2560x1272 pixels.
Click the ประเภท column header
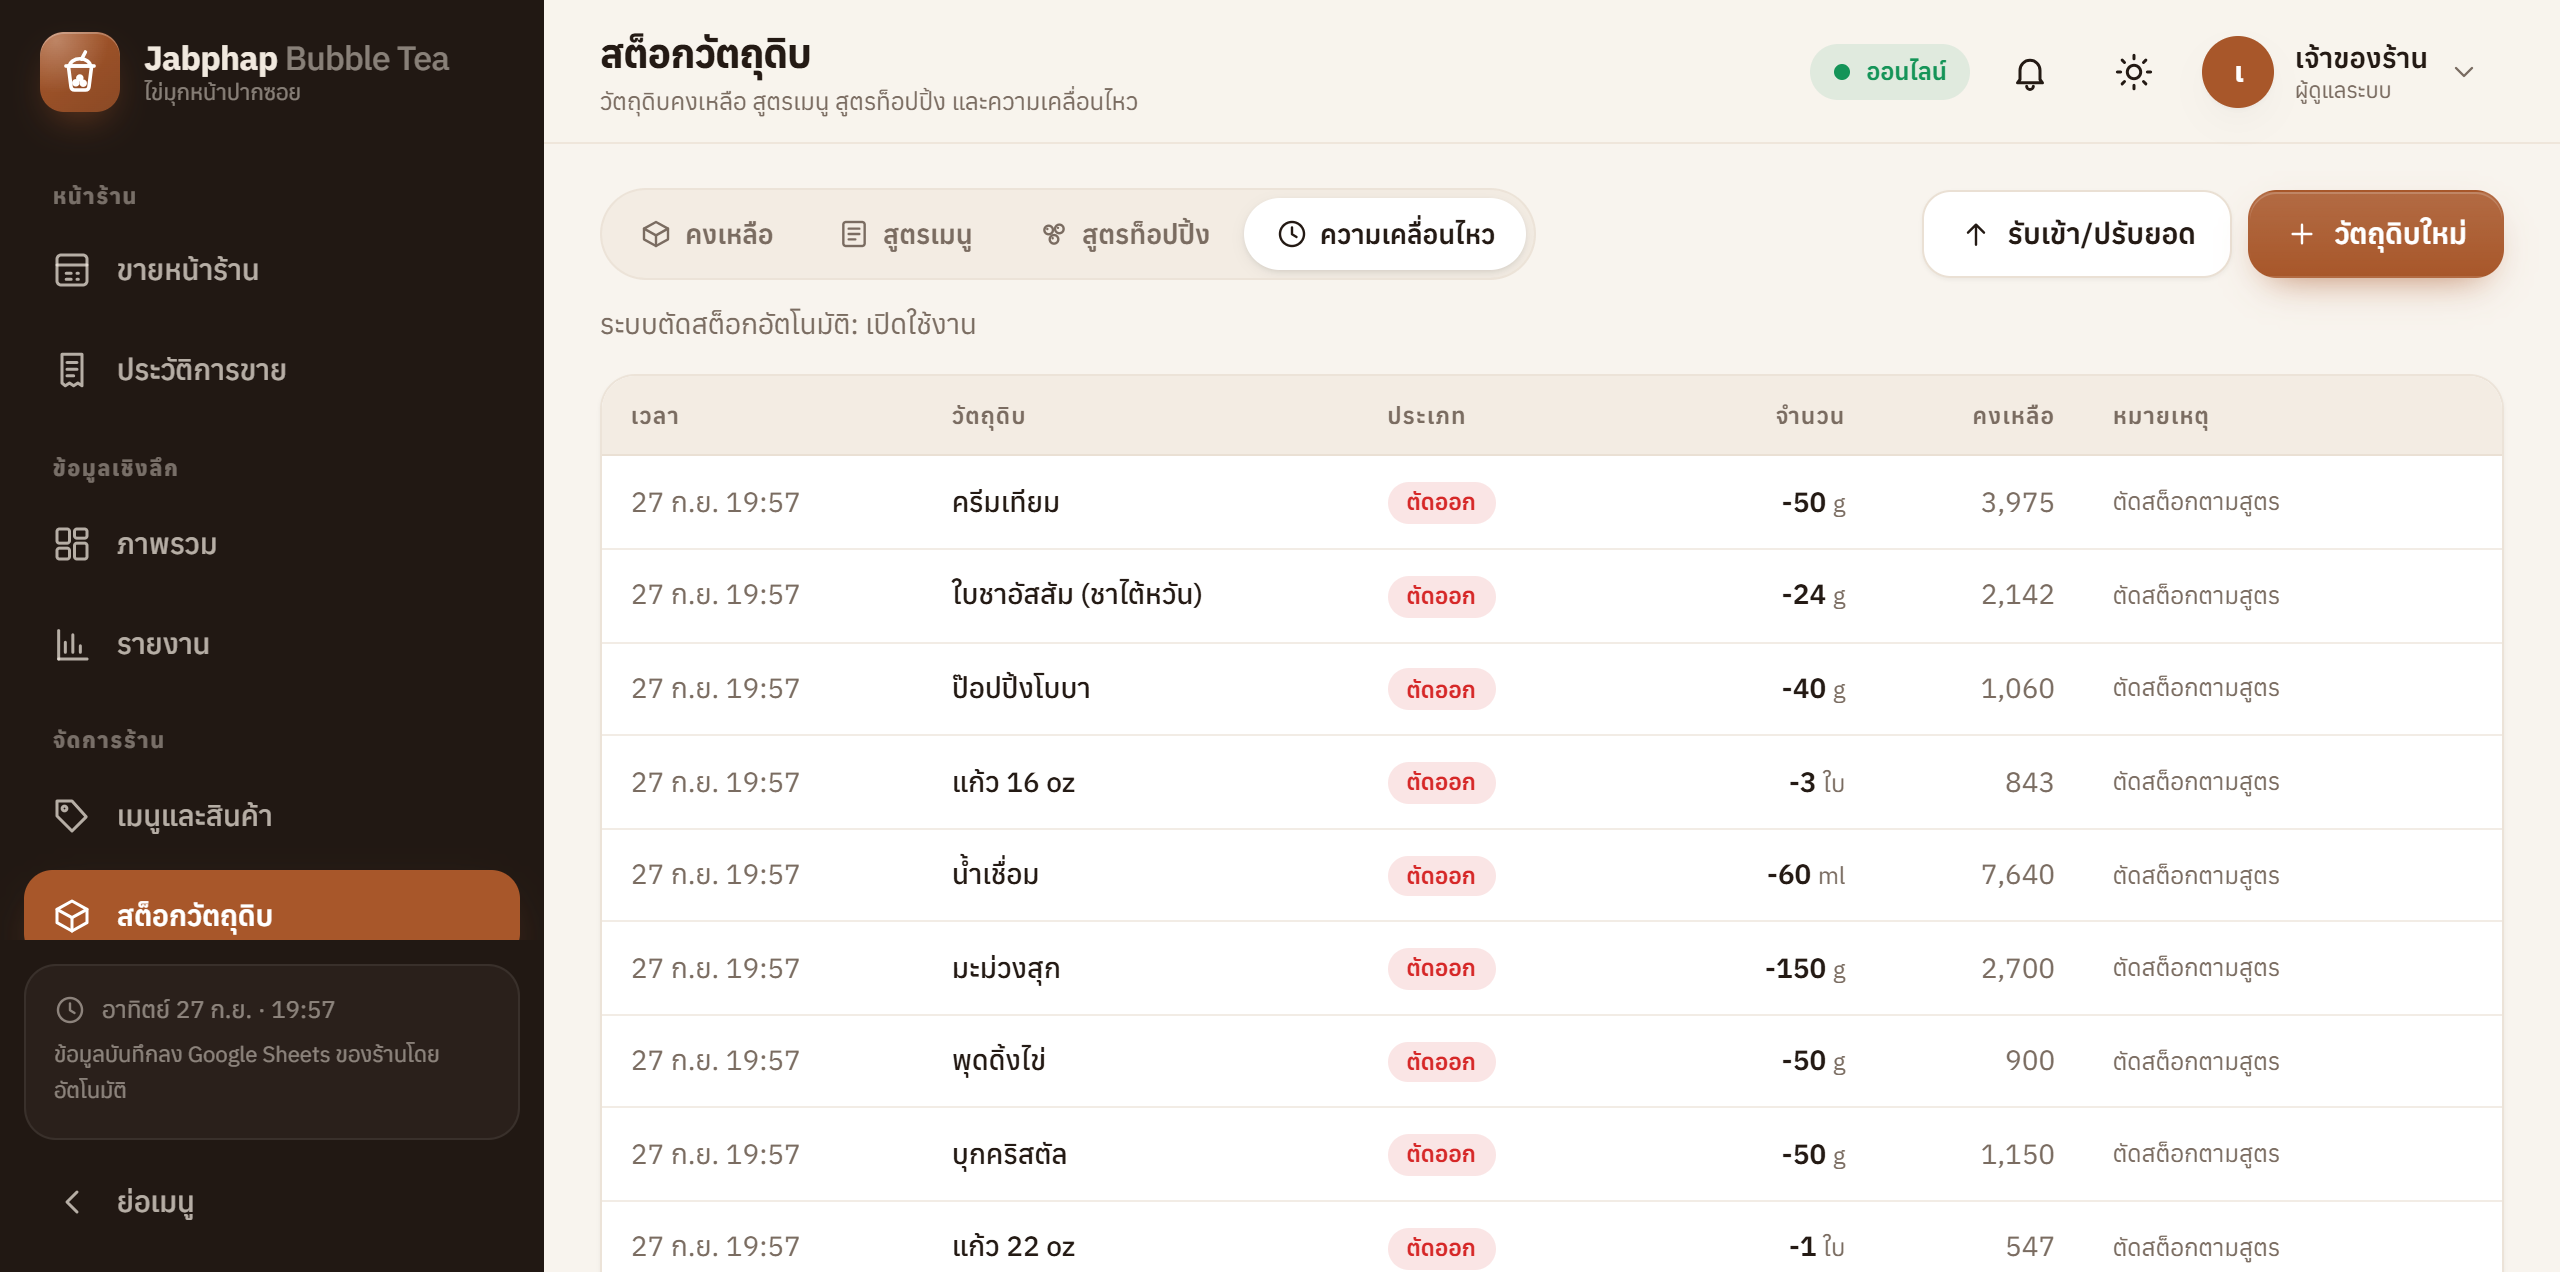(x=1426, y=416)
